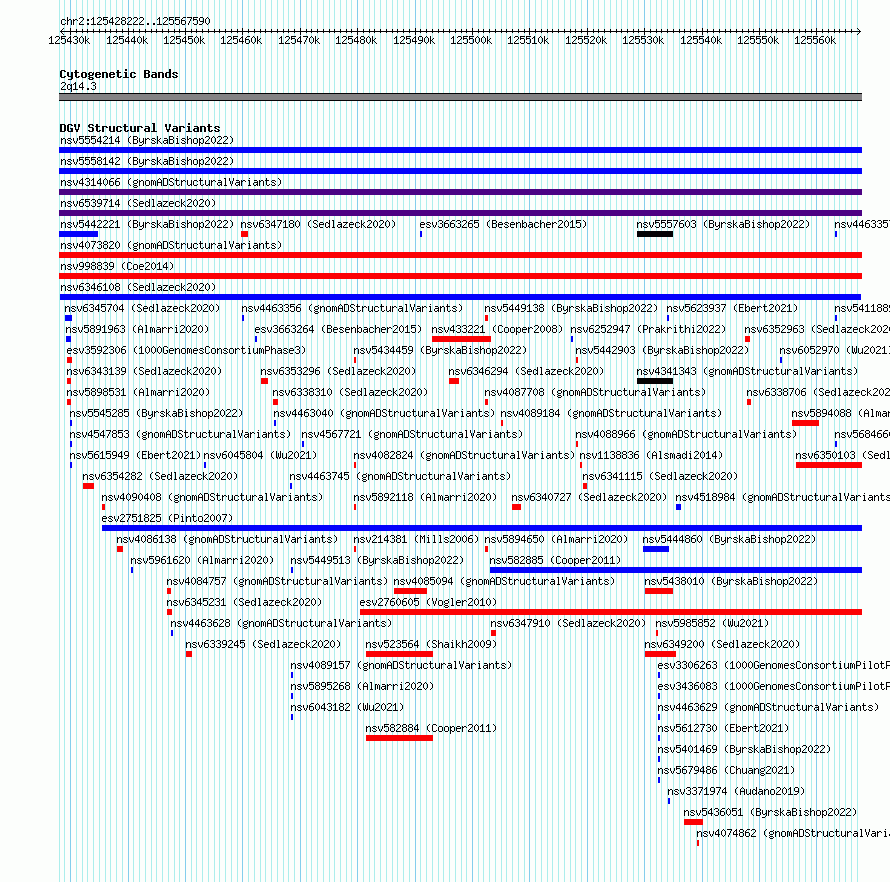Click nsv5985852 (Wu2021) label
Image resolution: width=890 pixels, height=882 pixels.
point(712,623)
